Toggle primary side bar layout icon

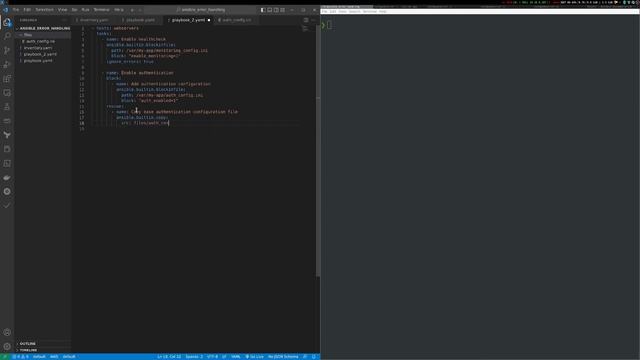point(263,10)
